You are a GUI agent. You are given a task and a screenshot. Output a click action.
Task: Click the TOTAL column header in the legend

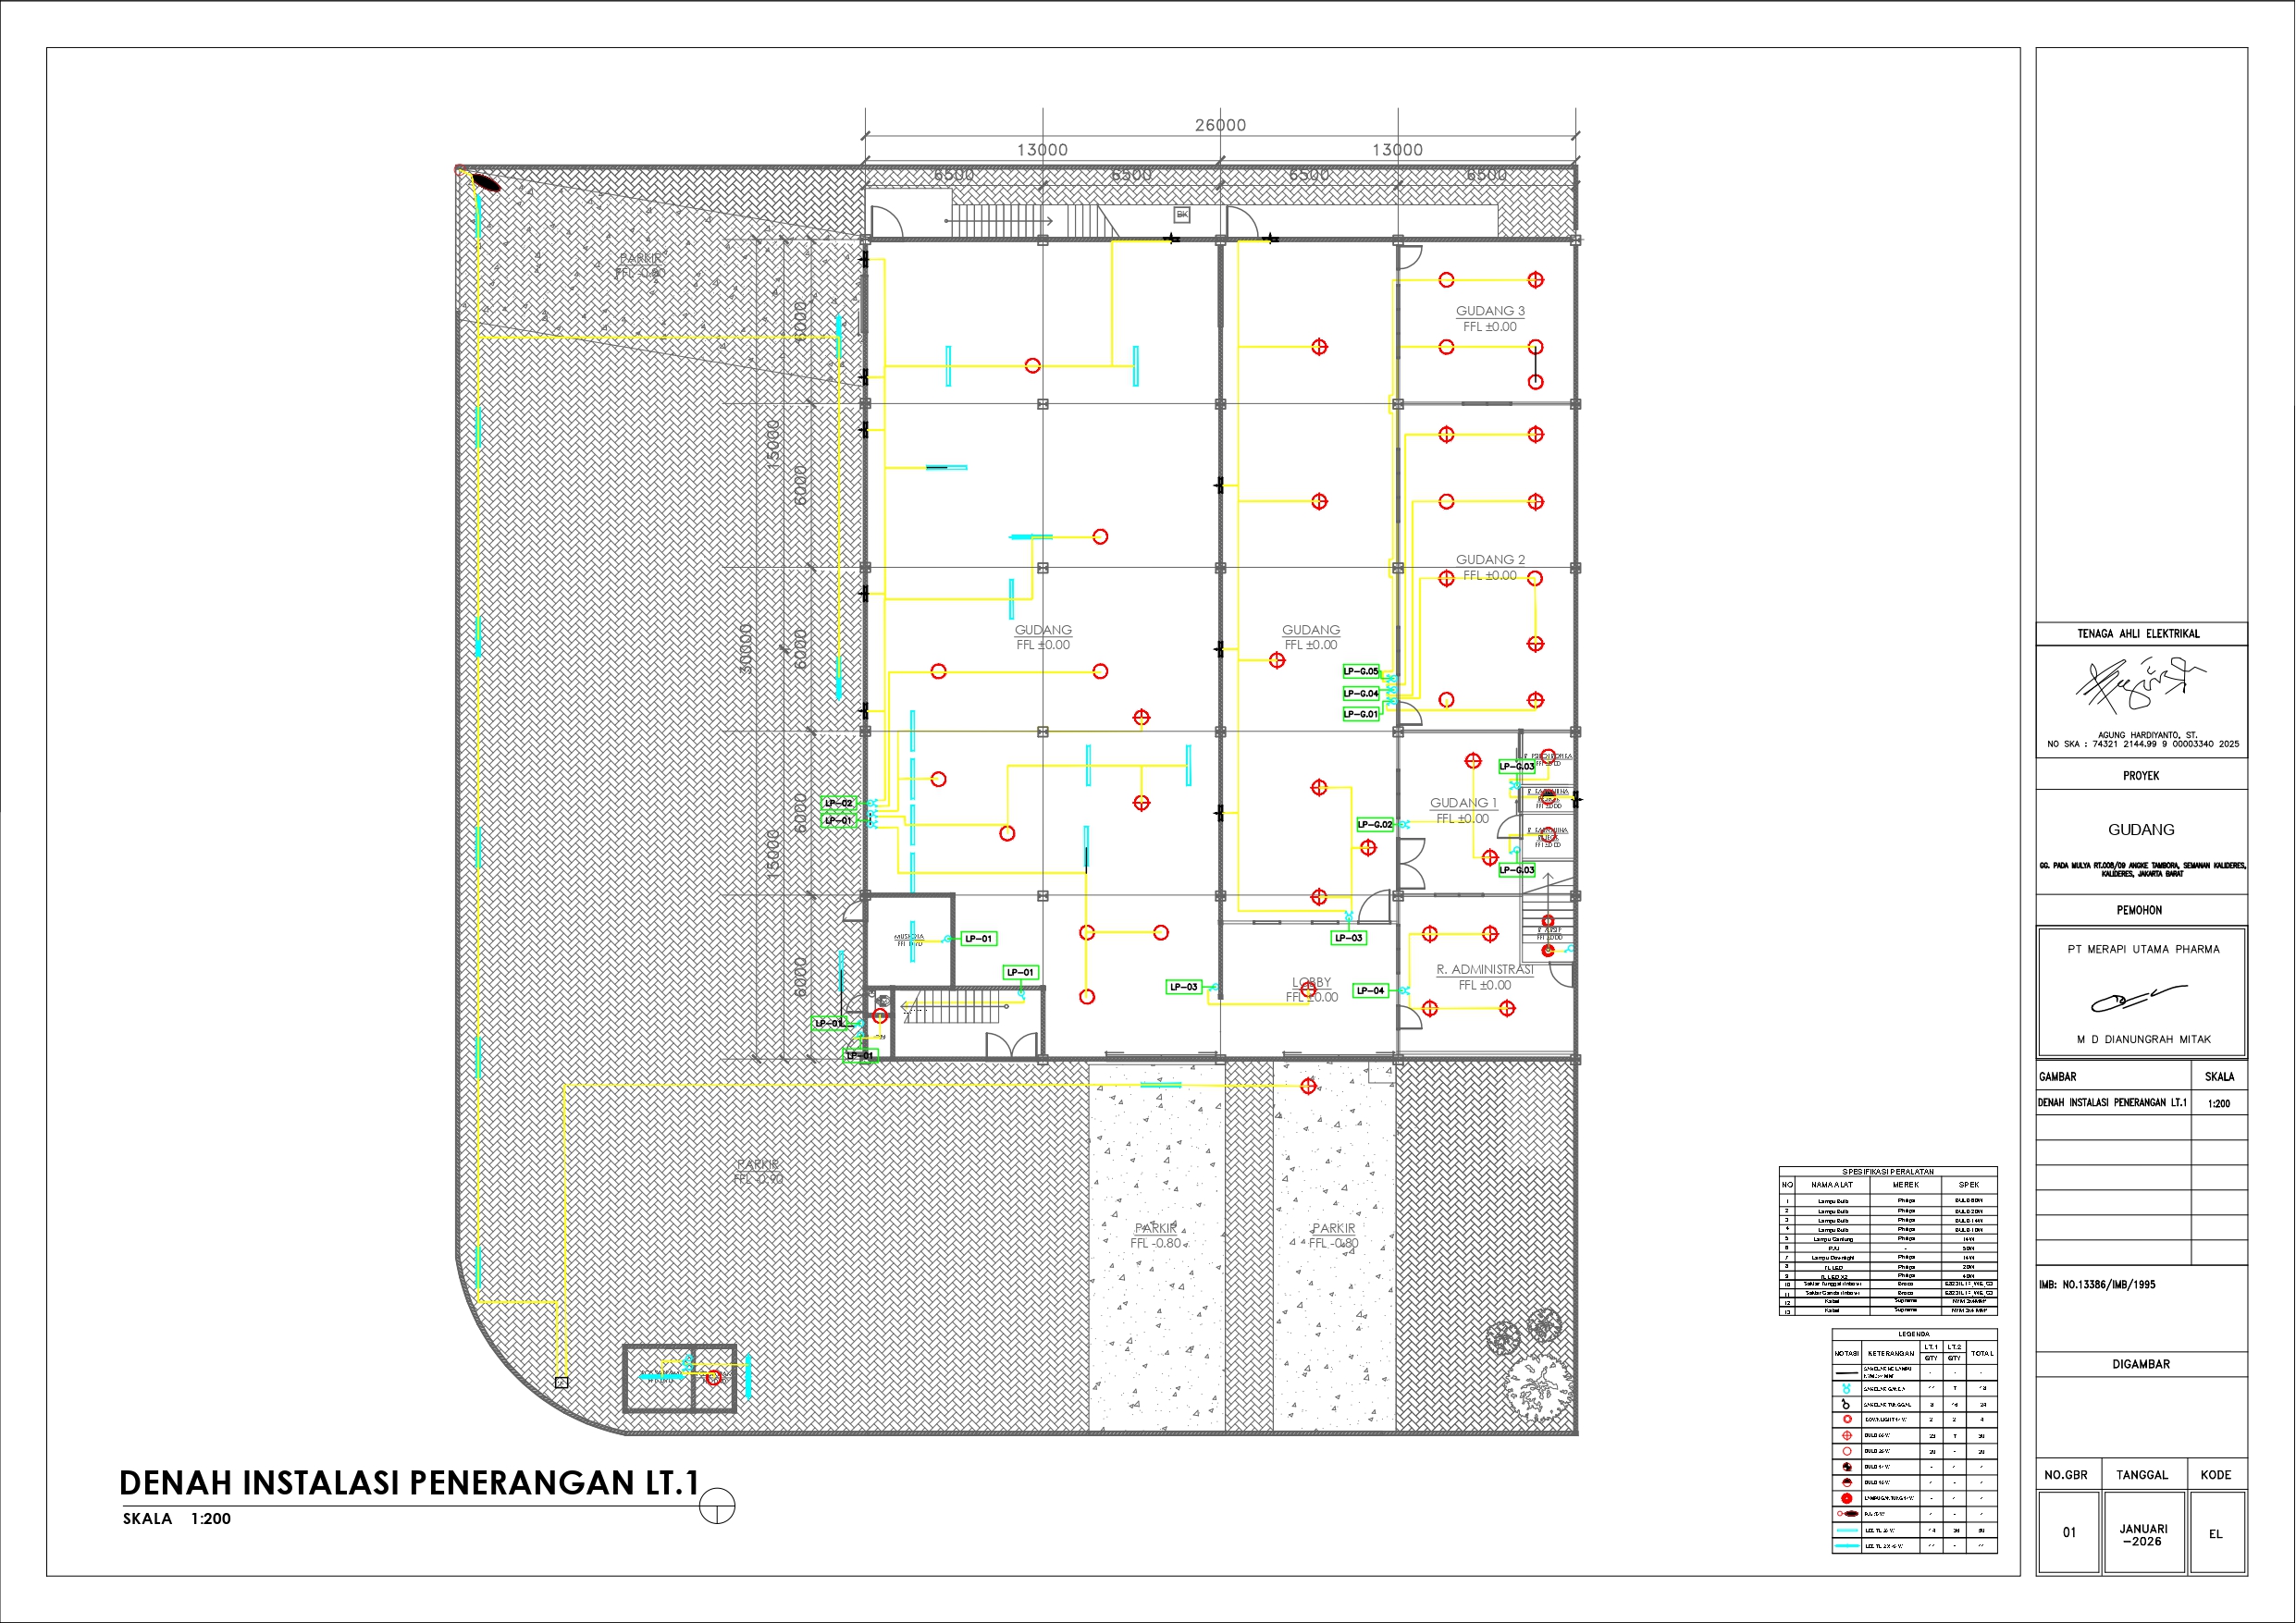click(x=1982, y=1354)
